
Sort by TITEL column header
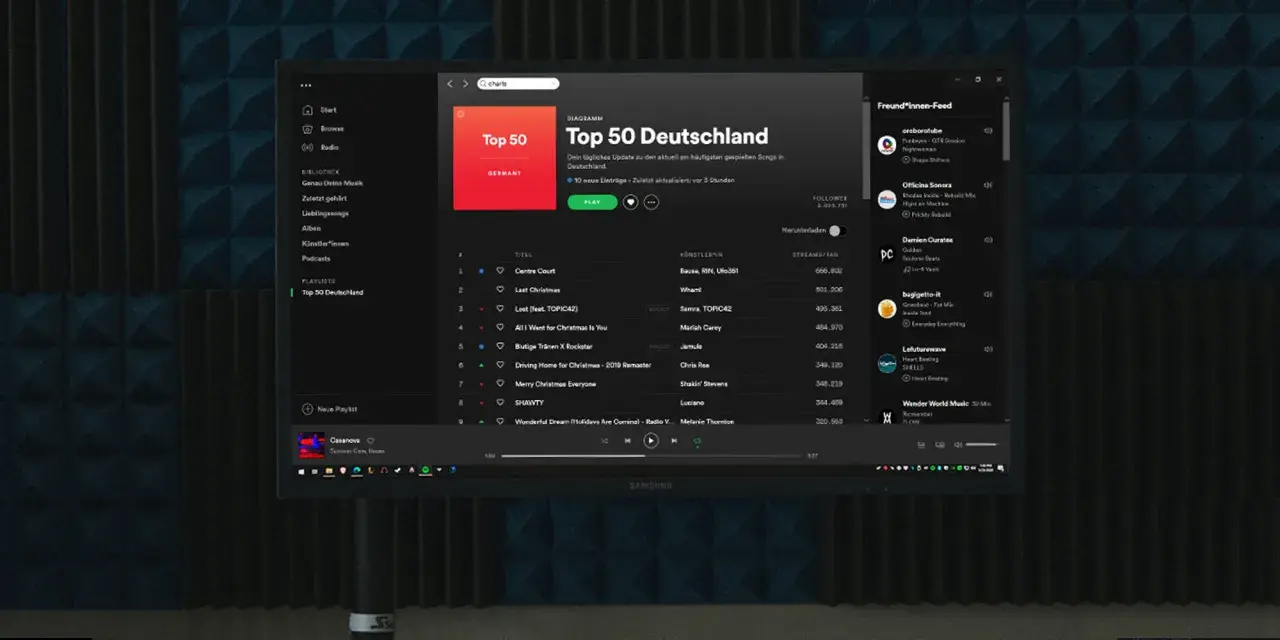pyautogui.click(x=523, y=254)
